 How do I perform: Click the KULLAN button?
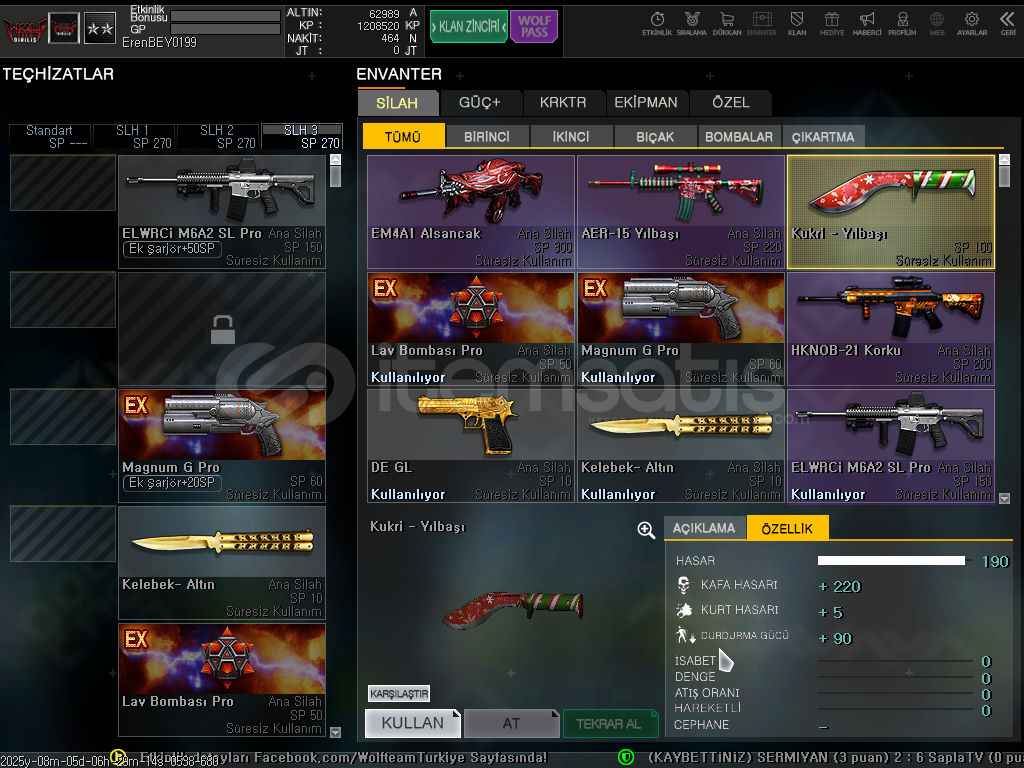413,723
